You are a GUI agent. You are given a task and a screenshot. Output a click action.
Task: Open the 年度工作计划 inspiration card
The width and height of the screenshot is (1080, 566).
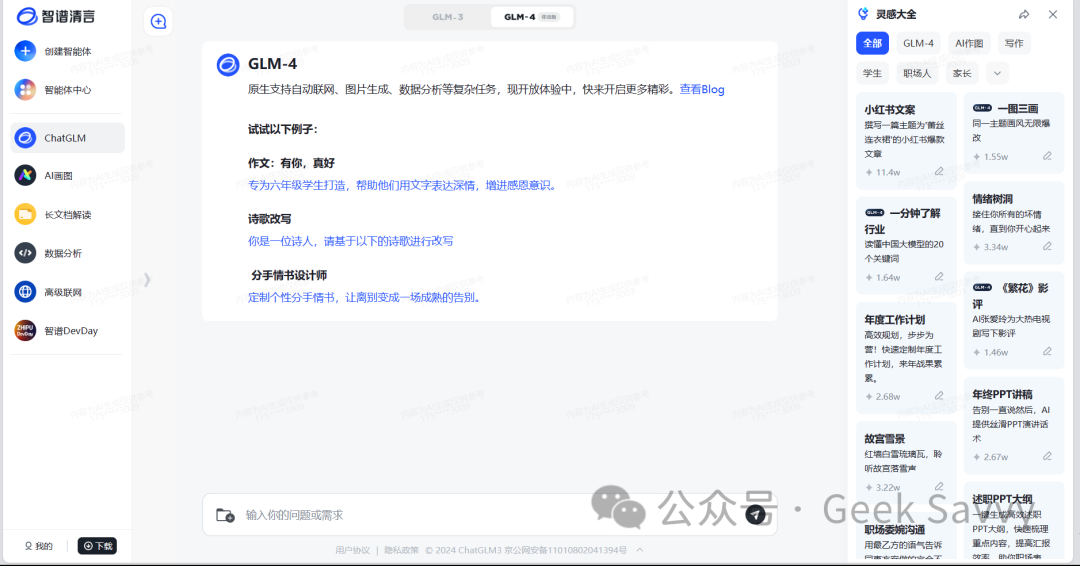pyautogui.click(x=906, y=357)
